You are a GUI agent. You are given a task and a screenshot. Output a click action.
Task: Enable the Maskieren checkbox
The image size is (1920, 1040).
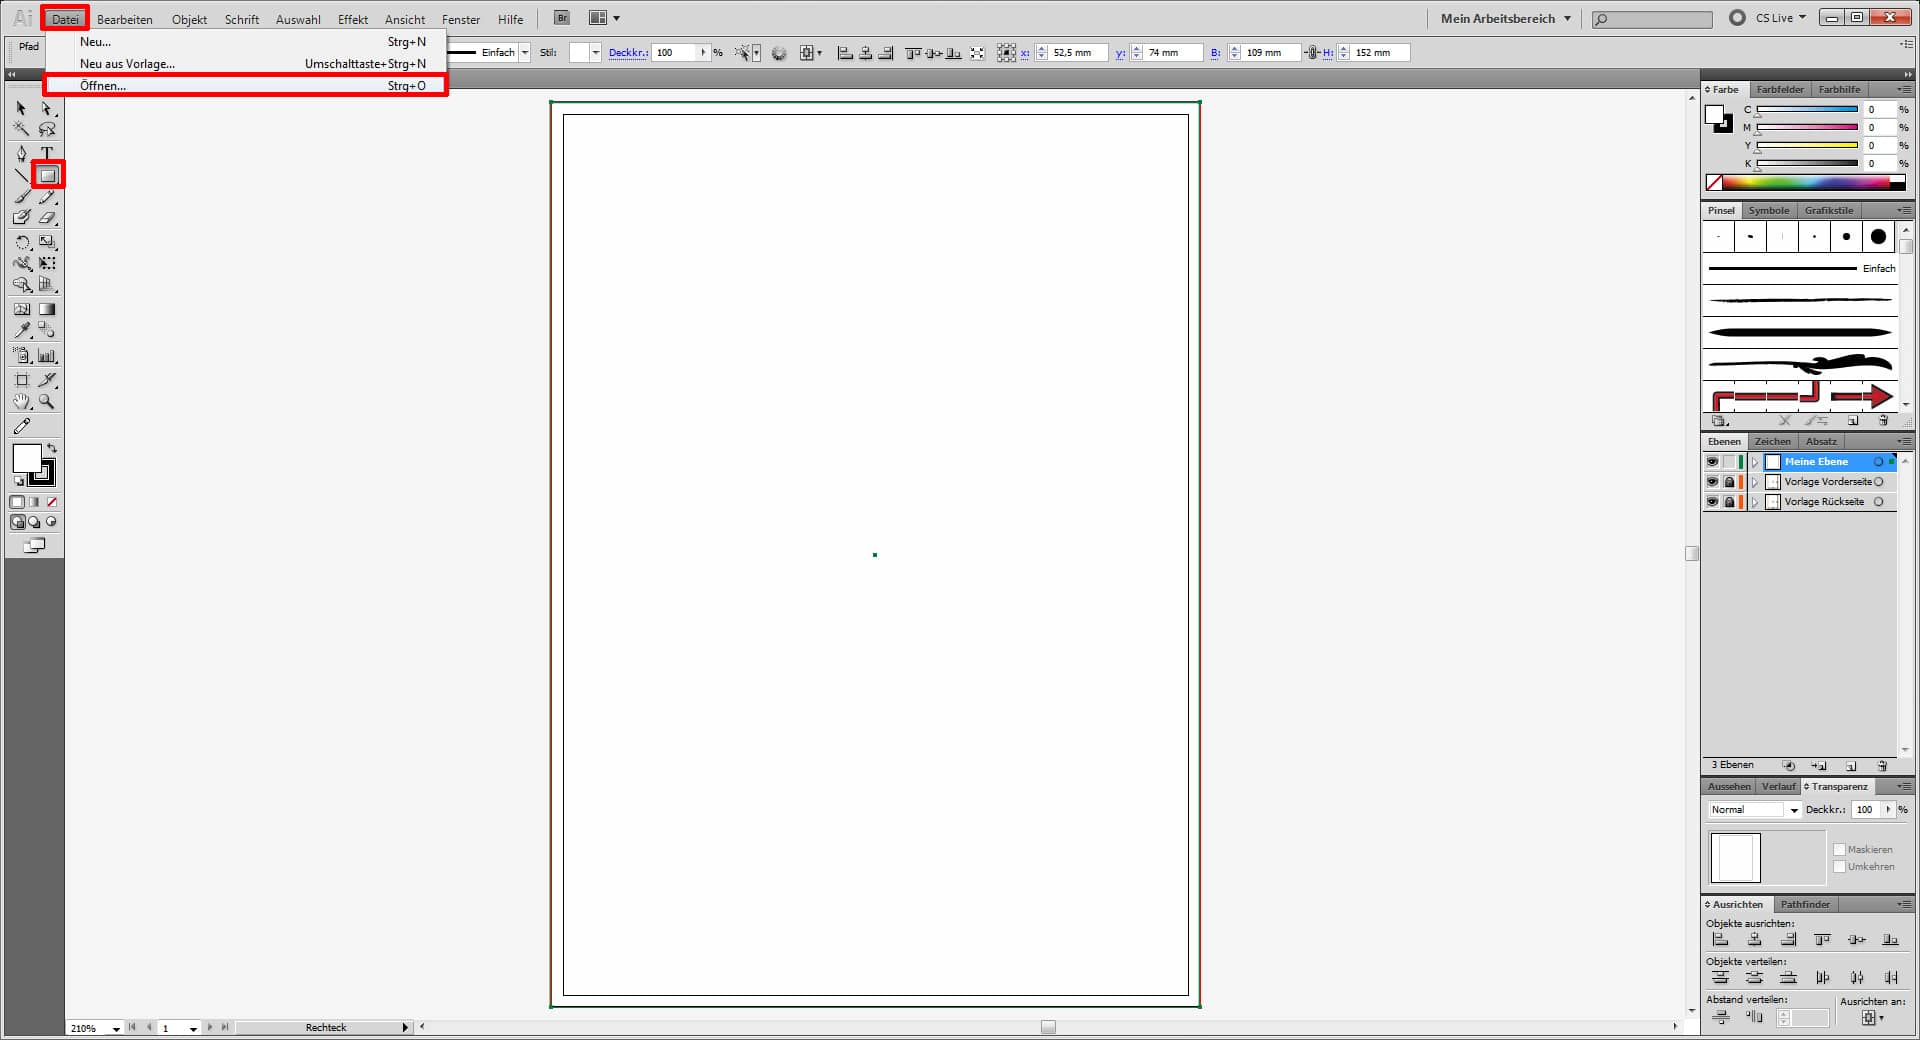(x=1839, y=850)
